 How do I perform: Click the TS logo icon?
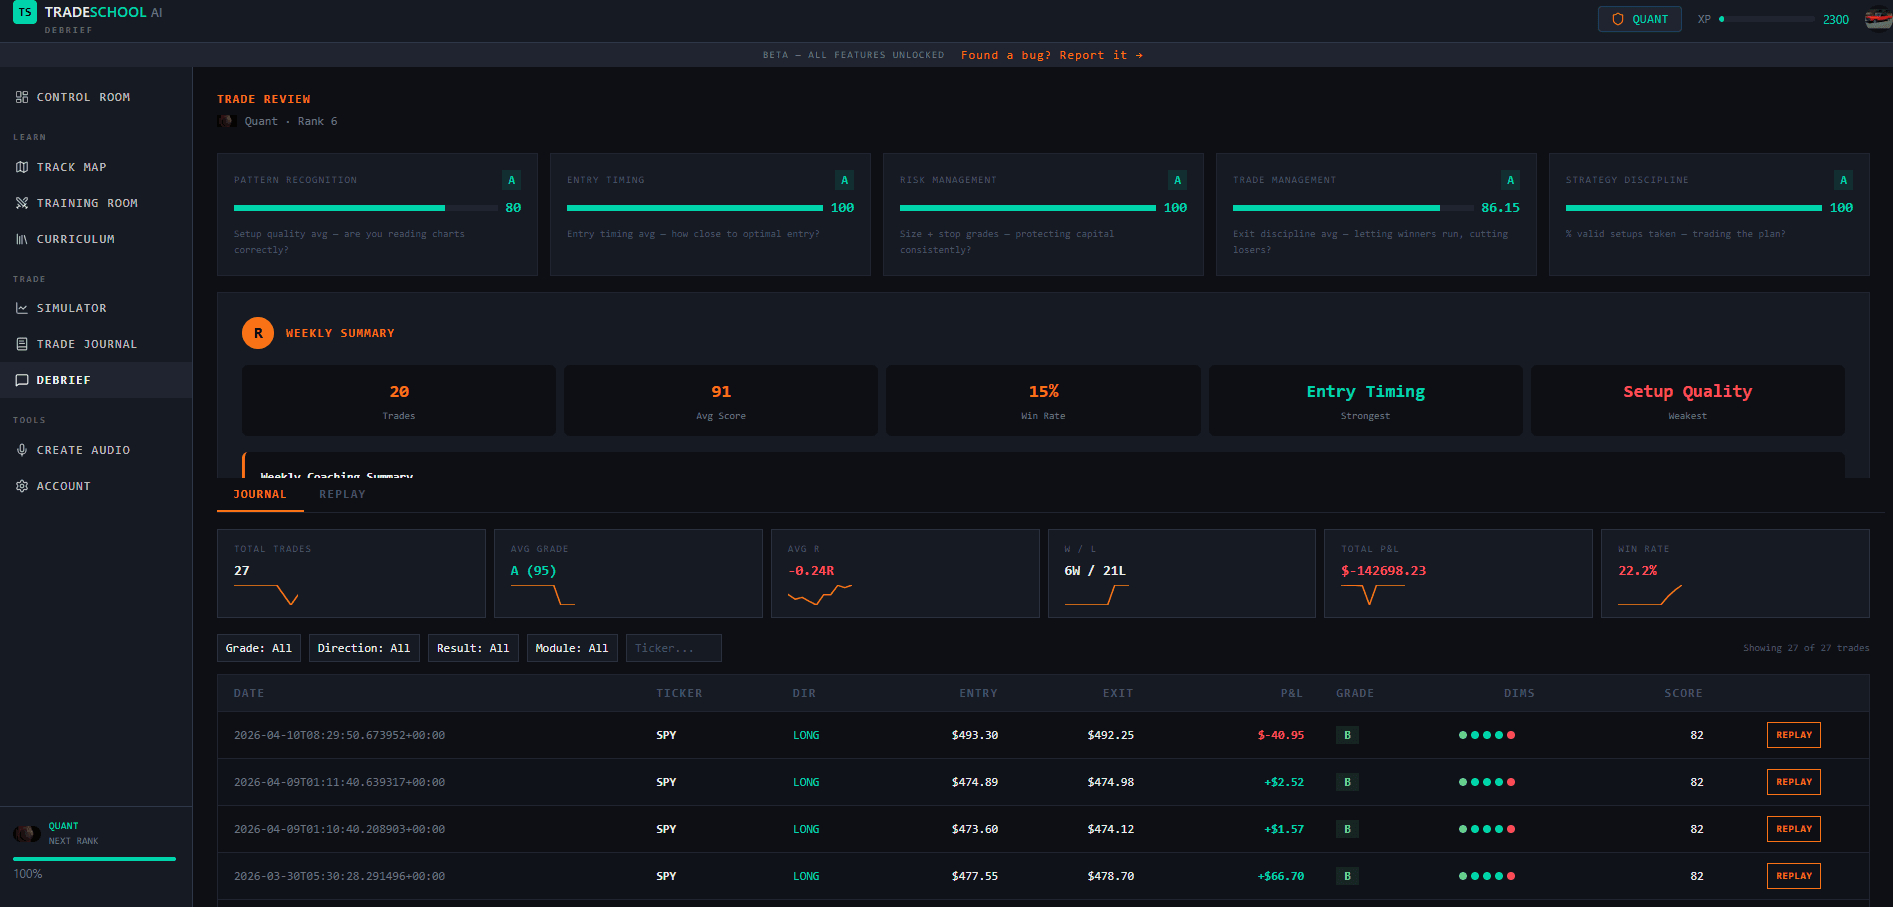click(25, 13)
